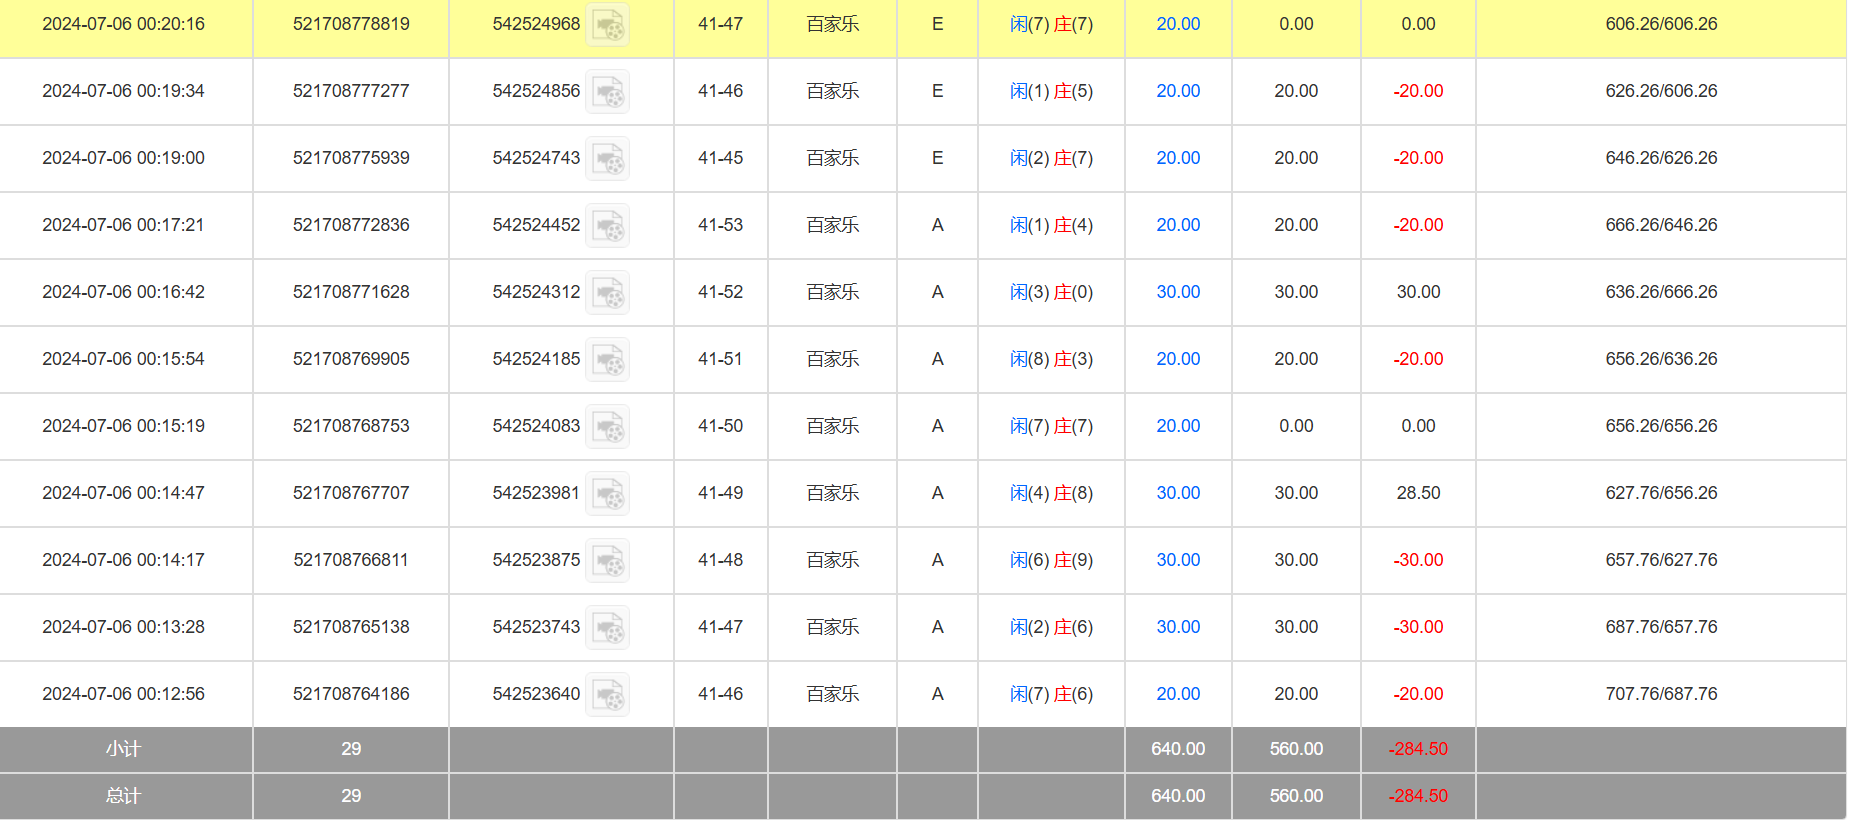This screenshot has width=1852, height=820.
Task: Click the 总计 loss total -284.50
Action: pyautogui.click(x=1418, y=796)
